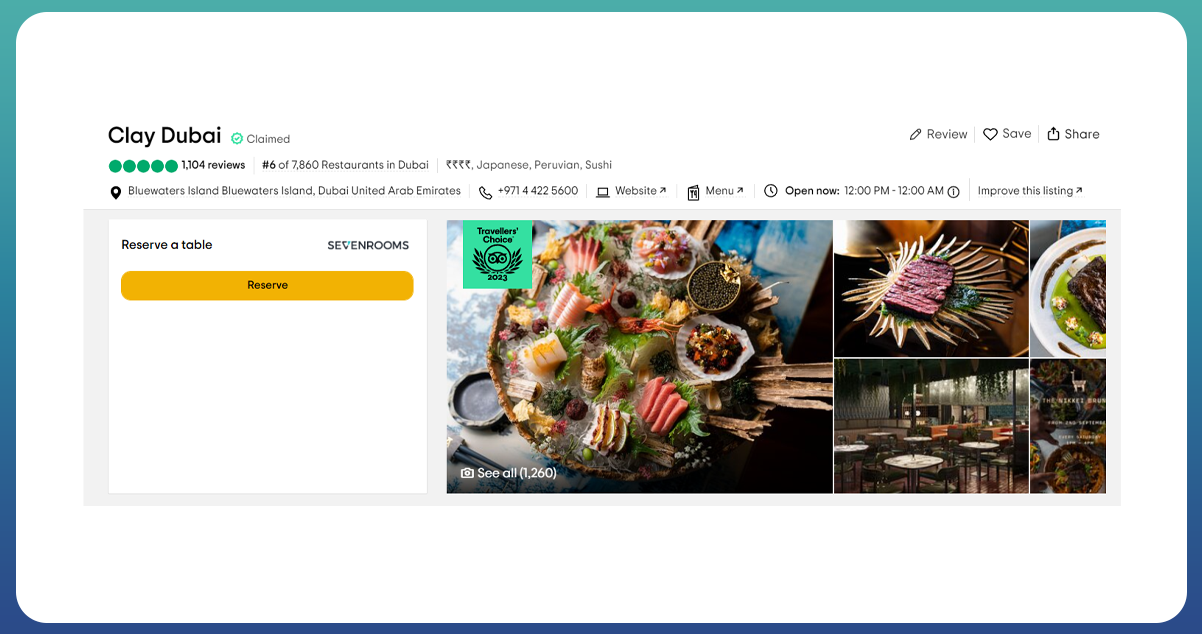Click Improve this listing link
Viewport: 1202px width, 634px height.
[x=1029, y=191]
